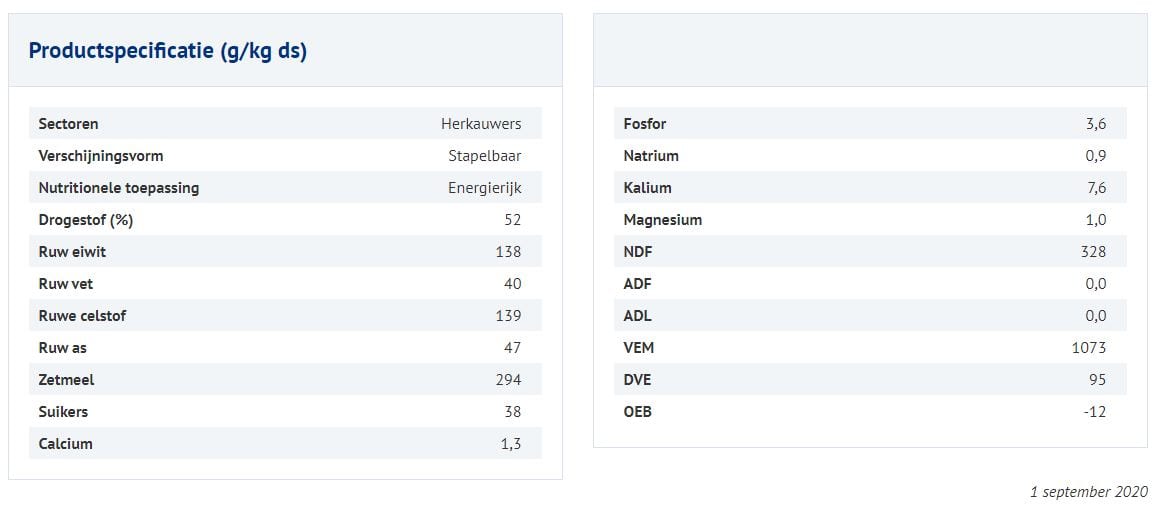Select the VEM value 1073
The image size is (1173, 510).
tap(1089, 348)
